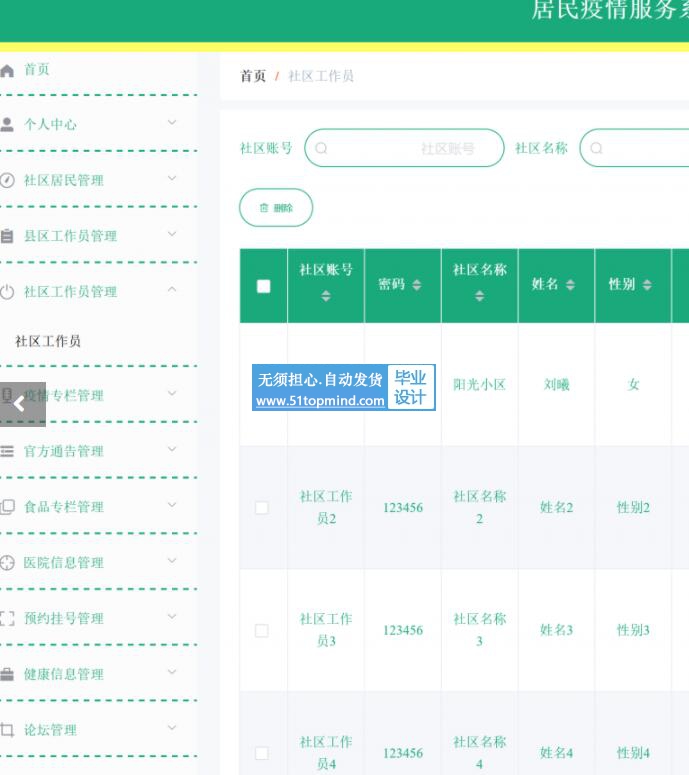
Task: Click the home icon in sidebar
Action: 8,70
